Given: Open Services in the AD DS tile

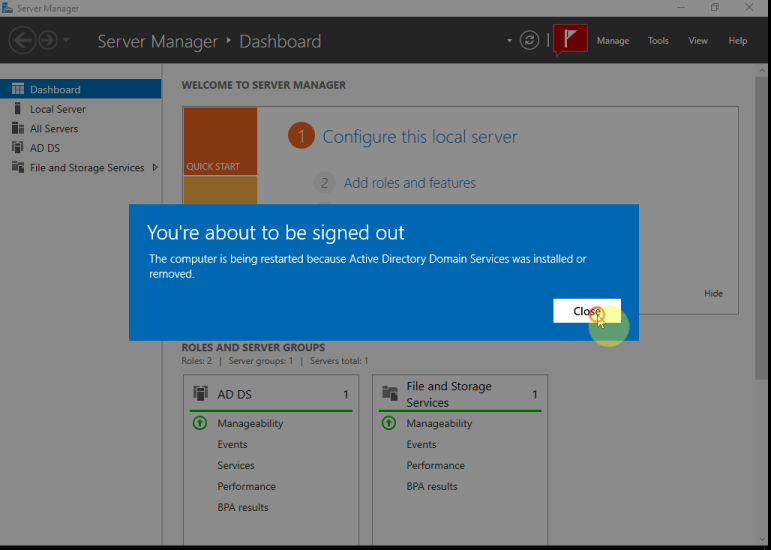Looking at the screenshot, I should tap(236, 465).
